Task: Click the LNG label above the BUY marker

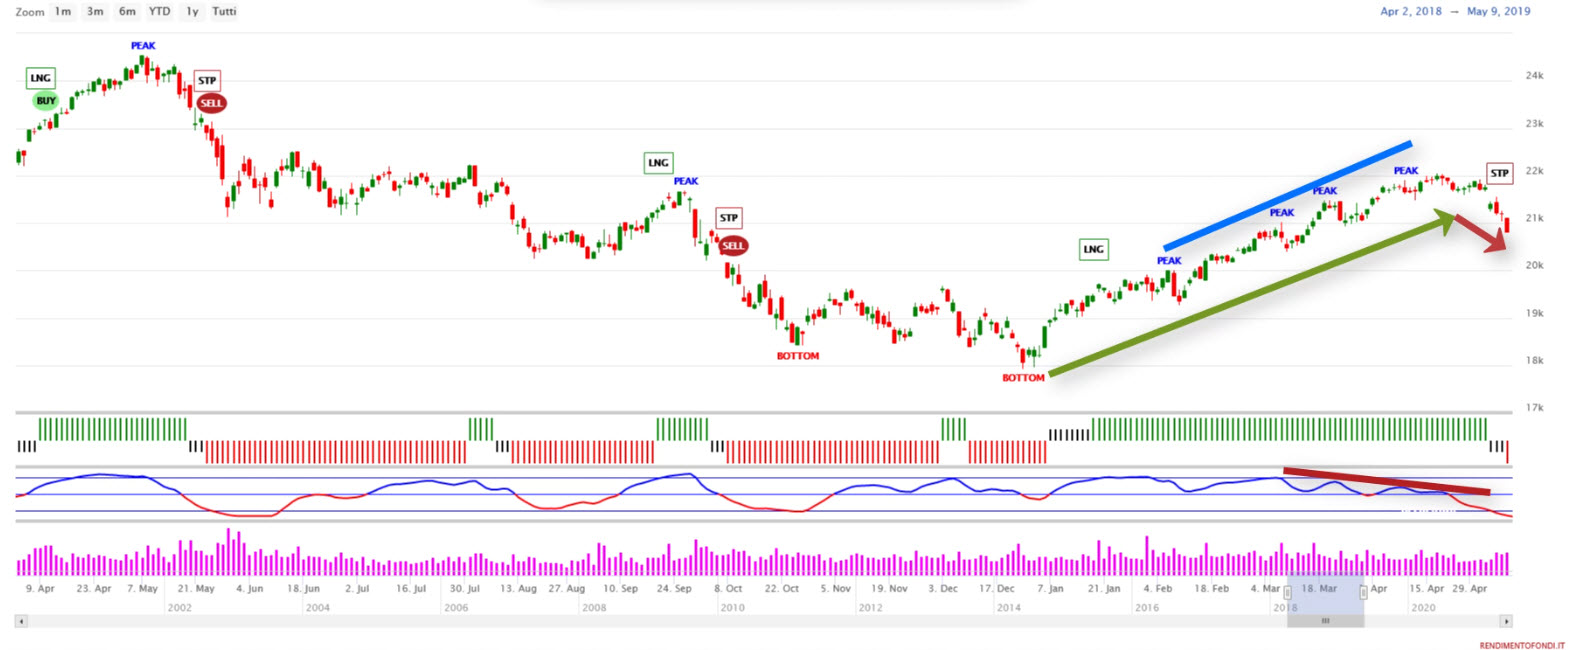Action: point(40,78)
